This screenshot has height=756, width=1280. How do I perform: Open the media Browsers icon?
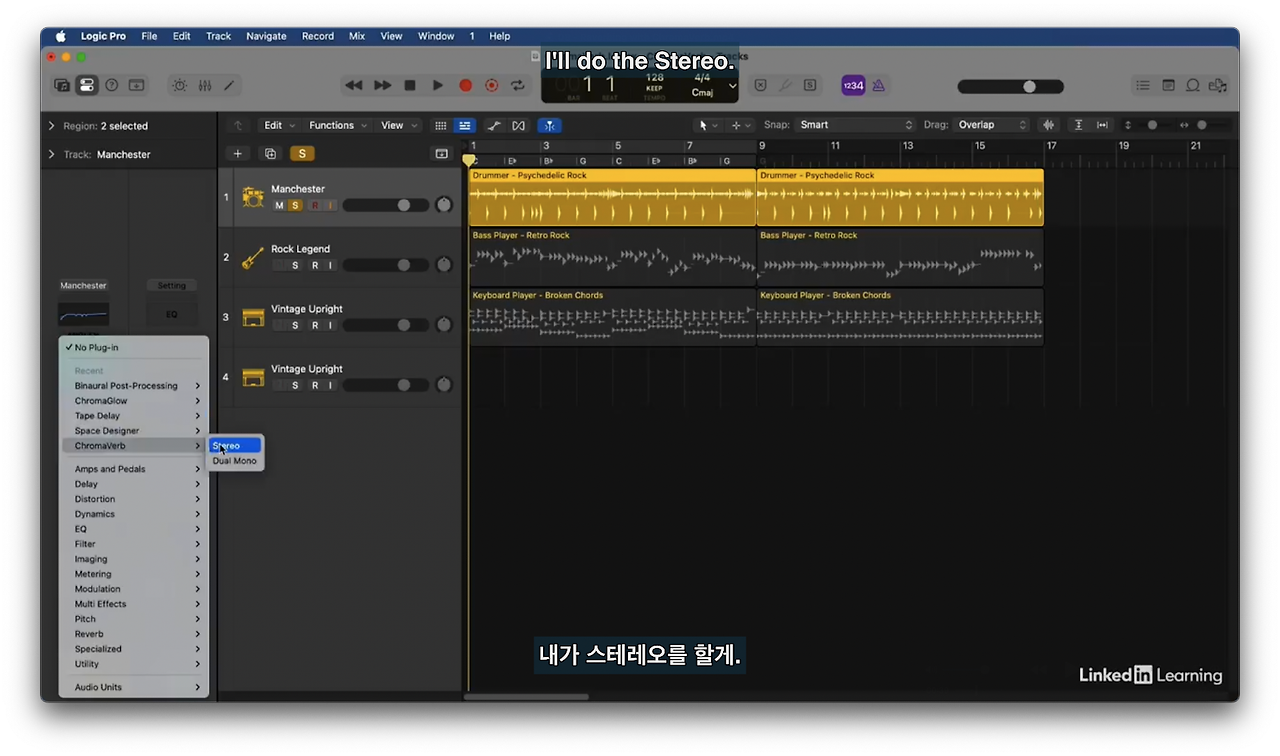click(x=1218, y=86)
